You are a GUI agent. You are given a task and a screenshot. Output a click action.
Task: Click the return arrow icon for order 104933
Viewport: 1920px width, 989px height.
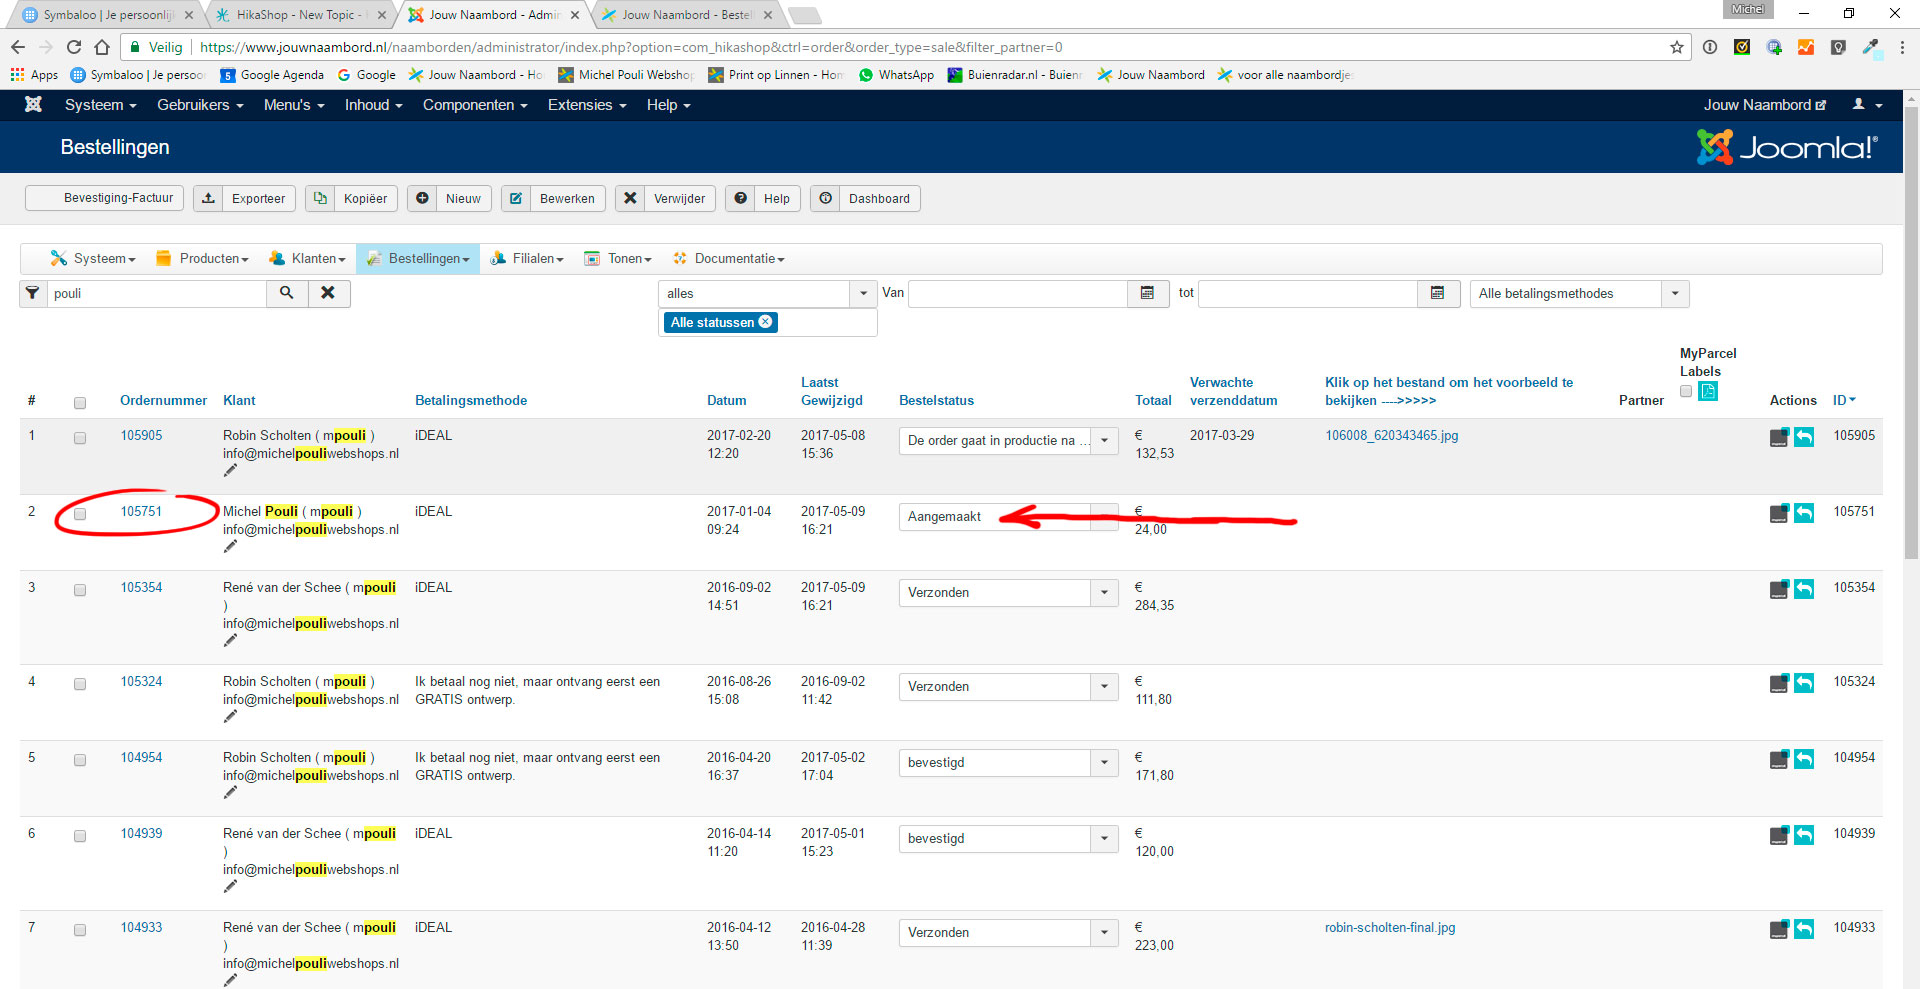click(1804, 929)
